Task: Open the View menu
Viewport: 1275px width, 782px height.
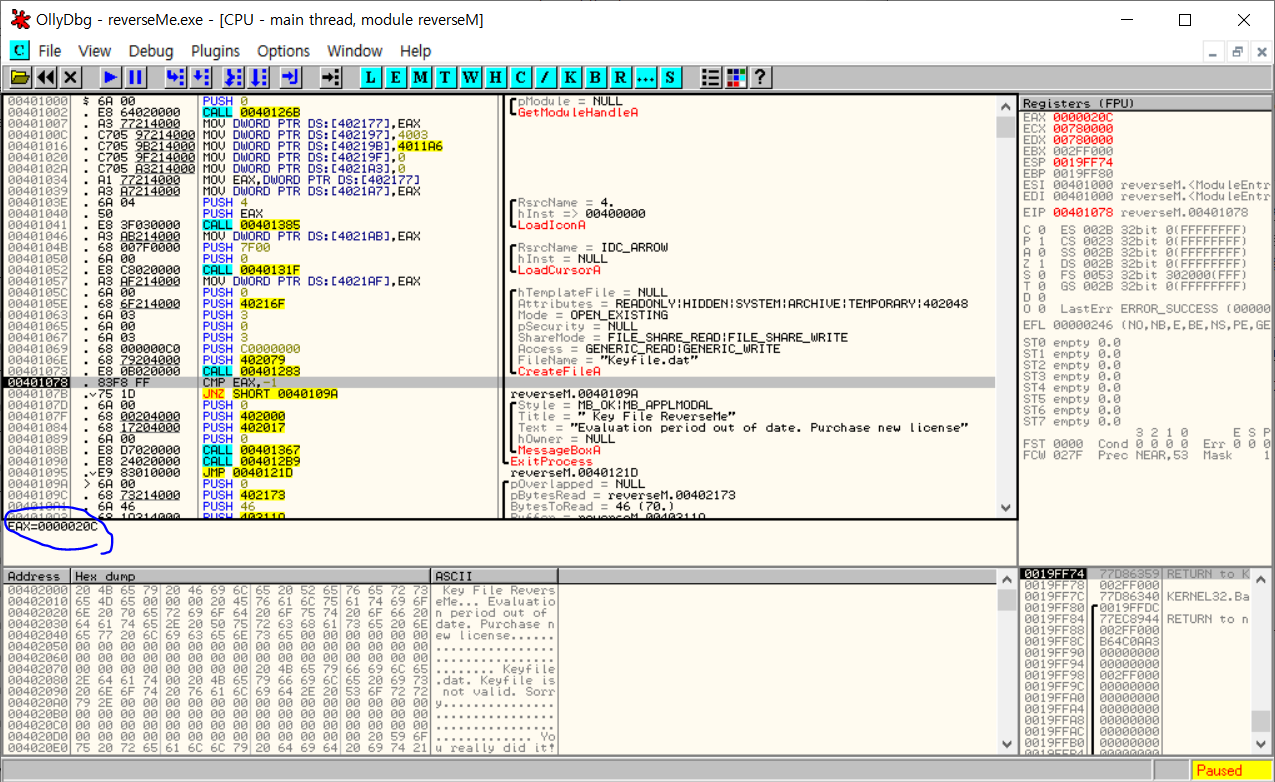Action: (95, 51)
